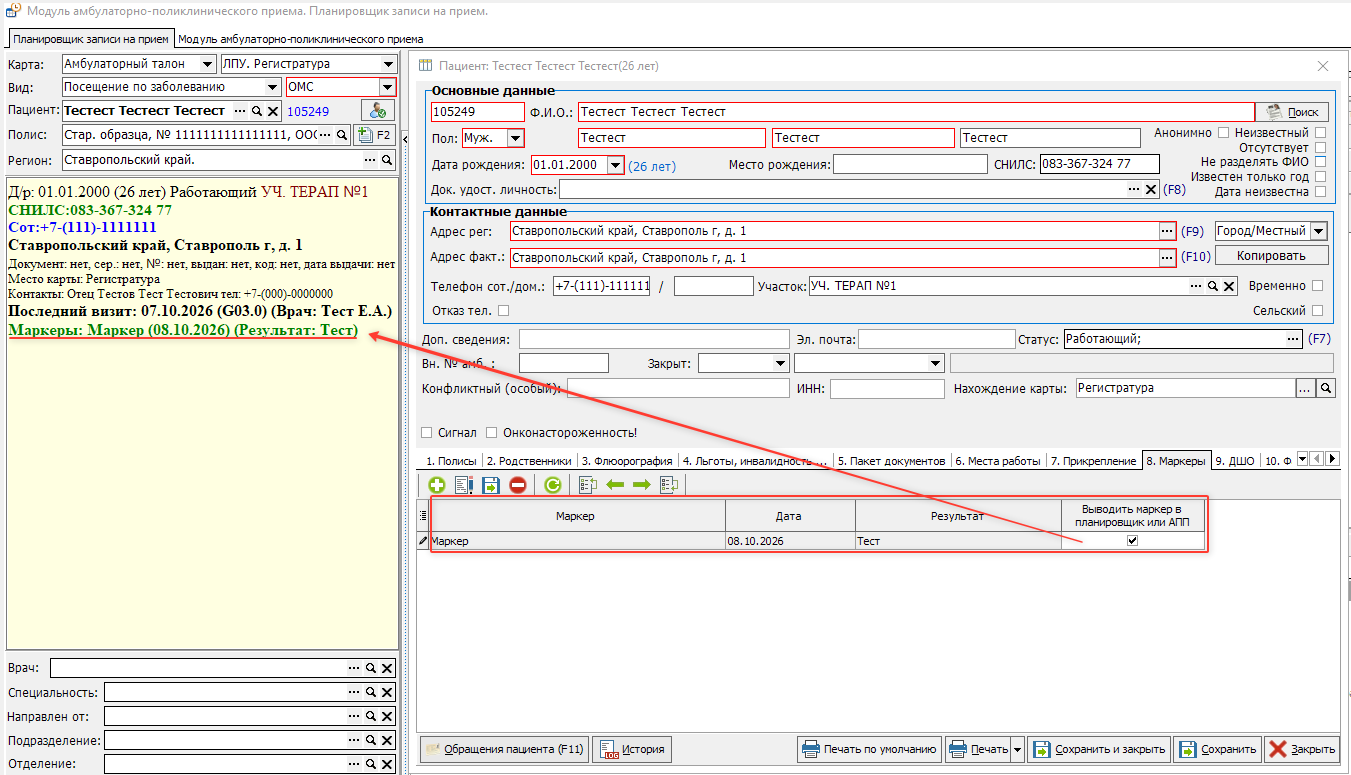Clear the Пациент field with the X icon

(272, 111)
